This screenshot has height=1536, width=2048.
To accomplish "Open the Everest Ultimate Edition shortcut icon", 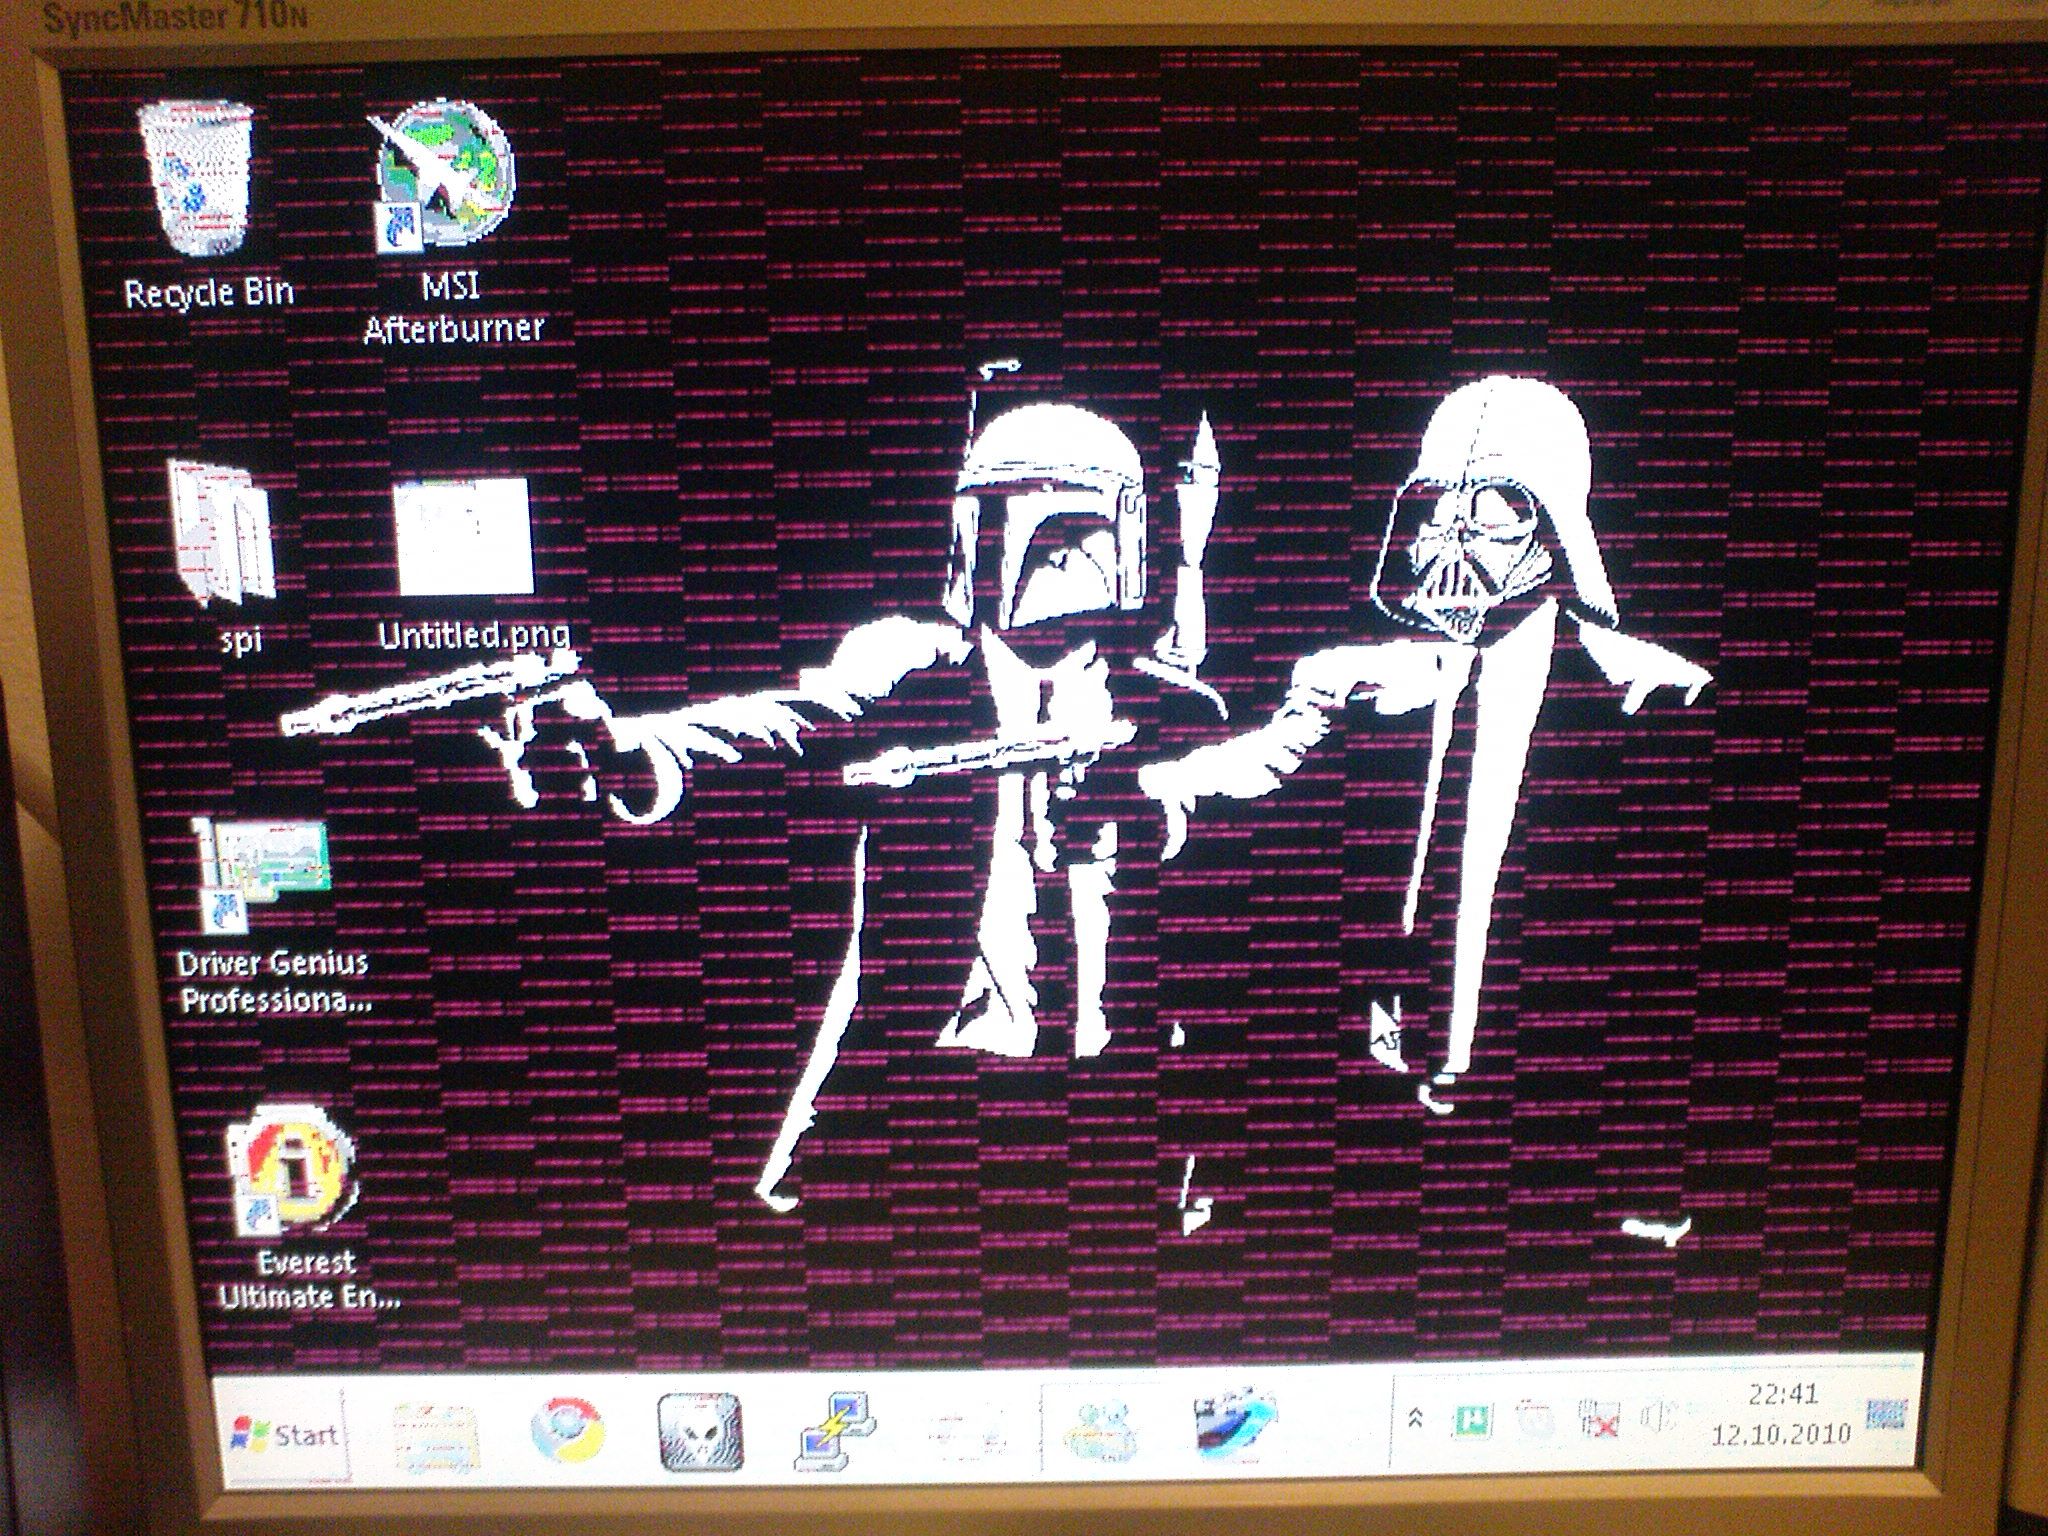I will point(290,1172).
